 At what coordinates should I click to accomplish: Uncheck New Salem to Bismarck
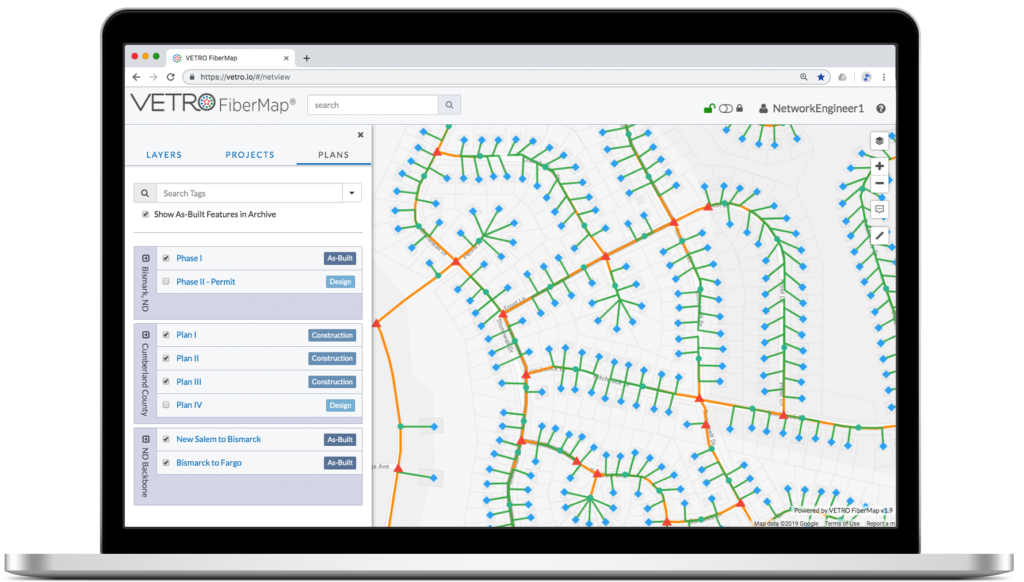[x=166, y=440]
